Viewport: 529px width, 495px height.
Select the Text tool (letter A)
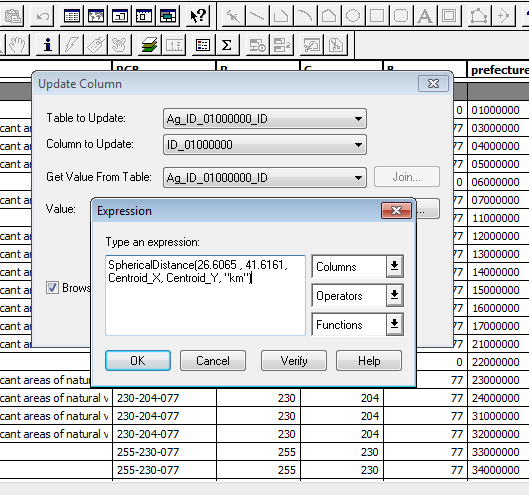425,16
